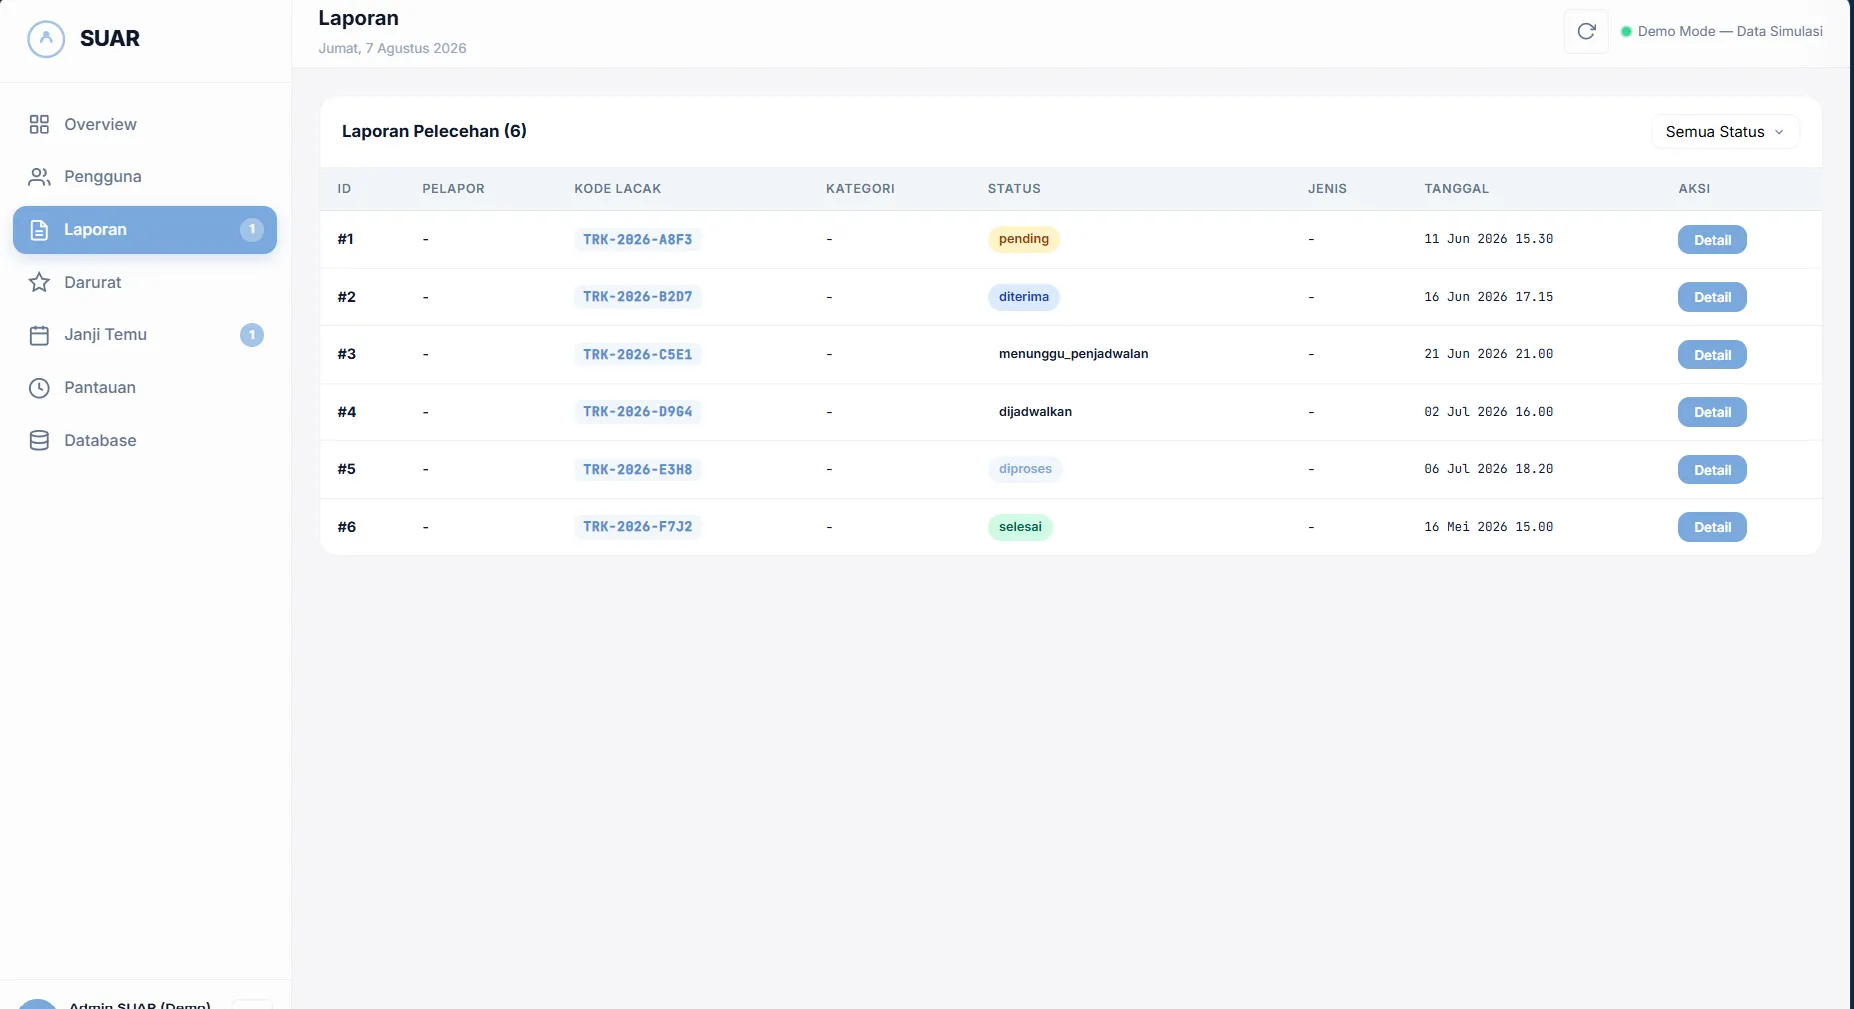
Task: Click the Janji Temu calendar icon
Action: click(39, 335)
